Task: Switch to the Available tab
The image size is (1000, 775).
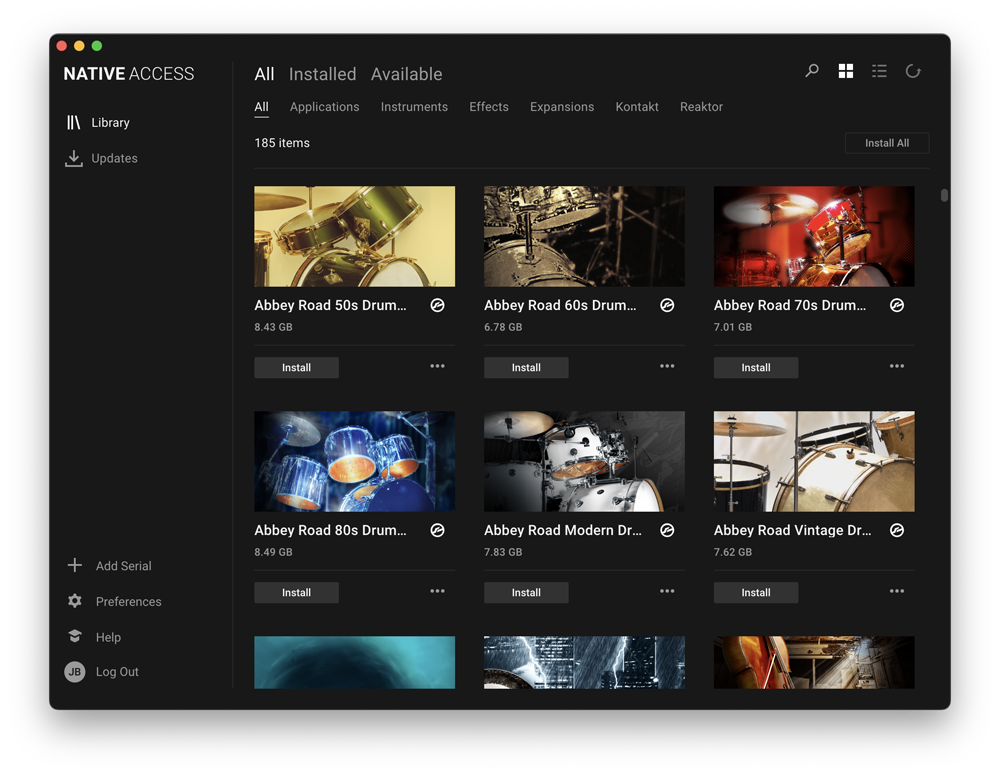Action: tap(406, 74)
